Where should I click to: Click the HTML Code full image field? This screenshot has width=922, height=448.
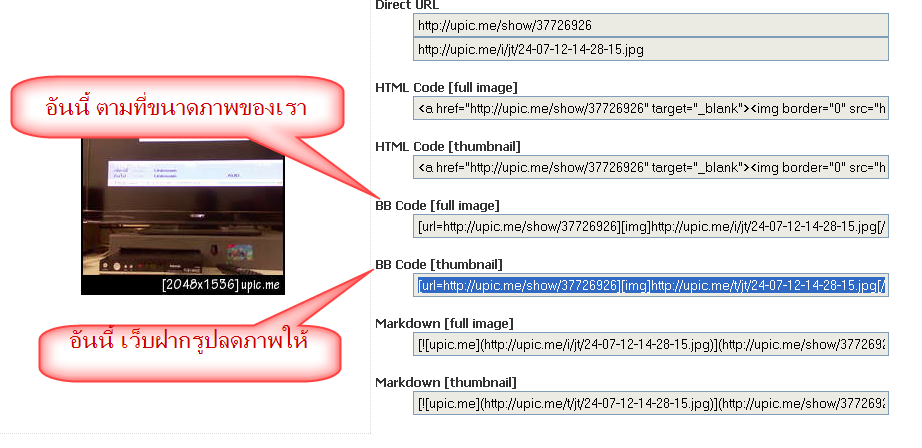[x=650, y=108]
